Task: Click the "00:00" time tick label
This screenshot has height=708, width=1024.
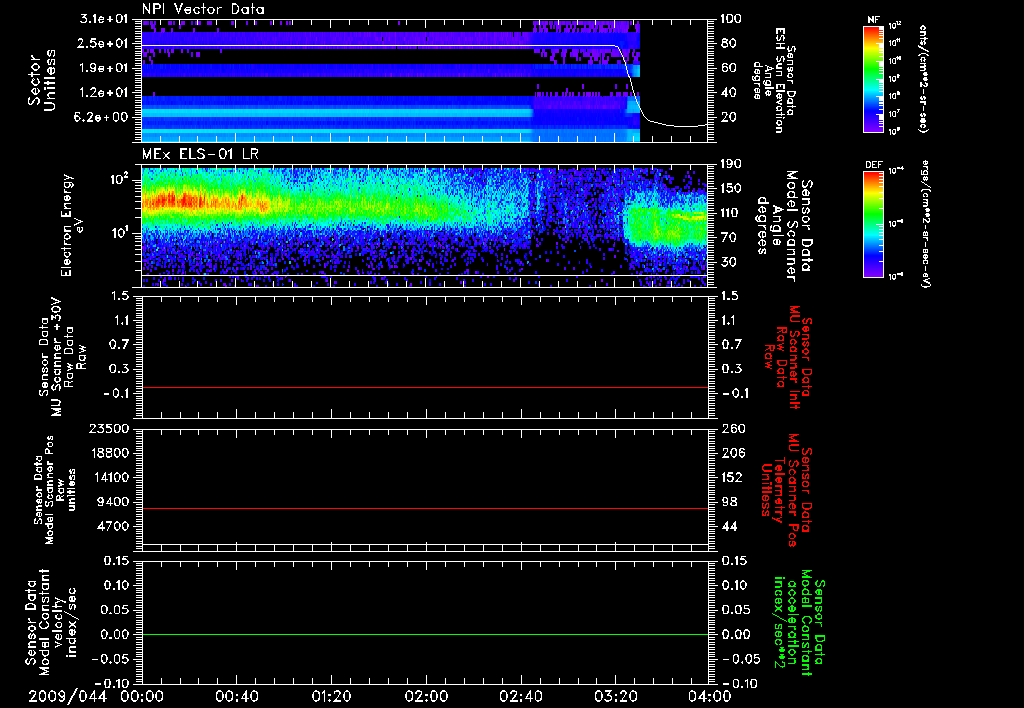Action: [x=142, y=696]
